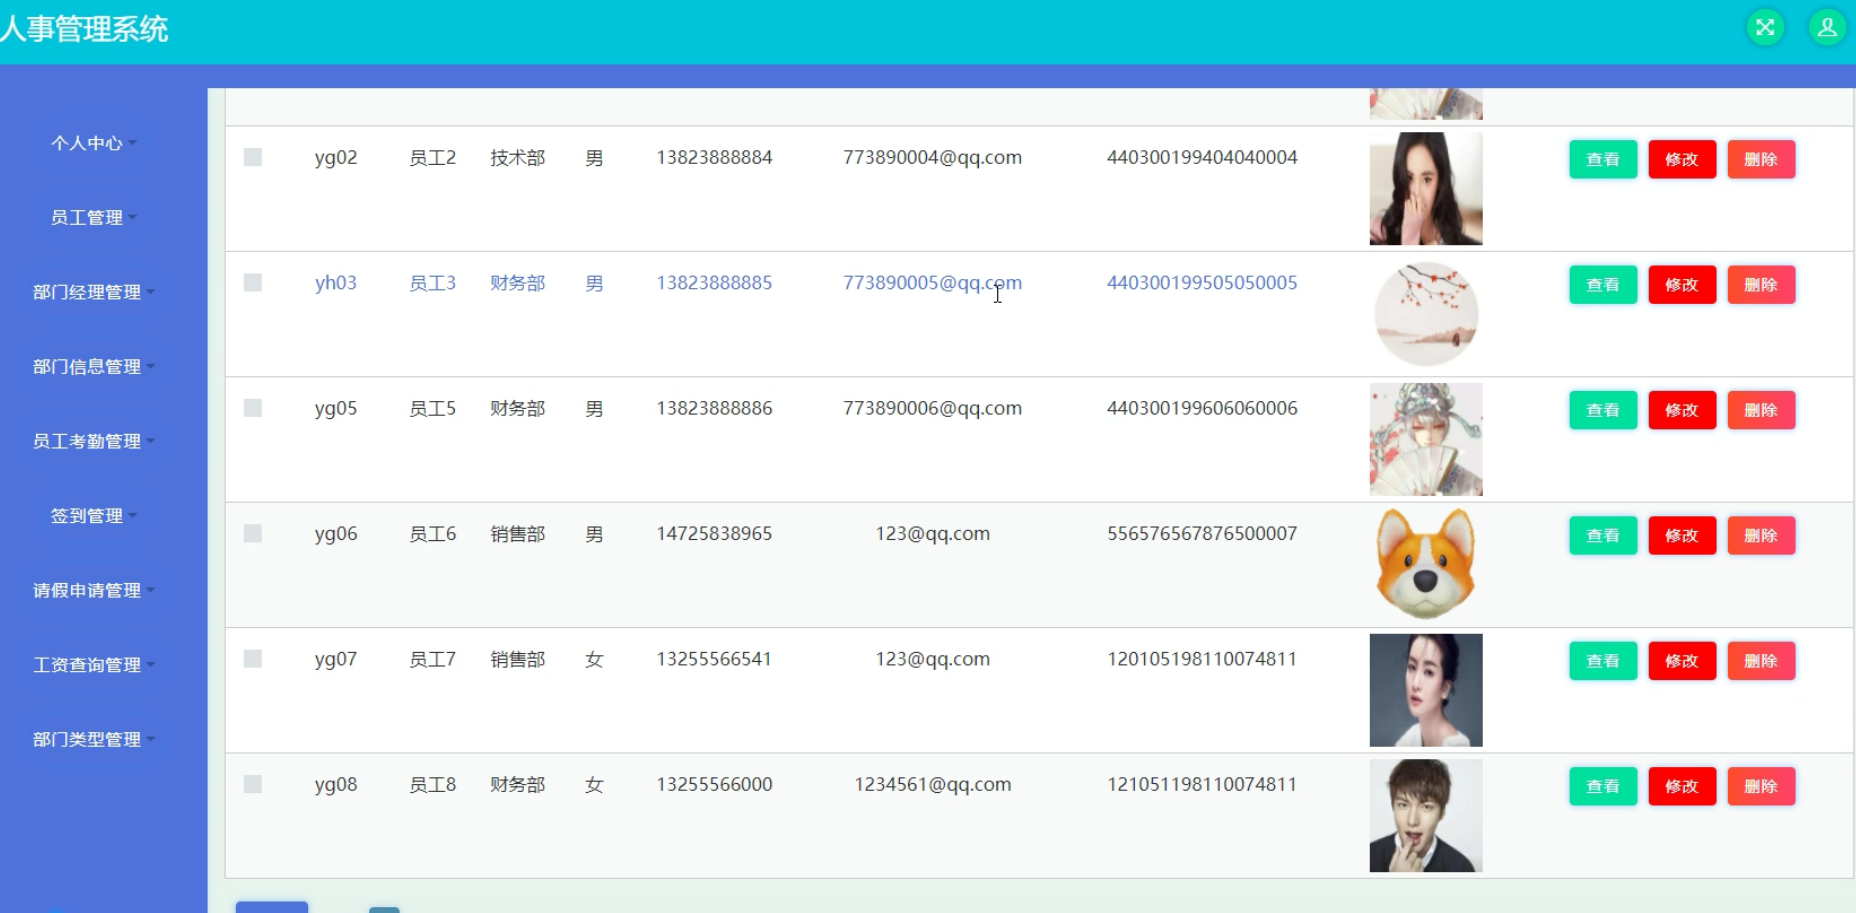Open photo thumbnail of employee yg02
The height and width of the screenshot is (913, 1856).
click(x=1426, y=189)
